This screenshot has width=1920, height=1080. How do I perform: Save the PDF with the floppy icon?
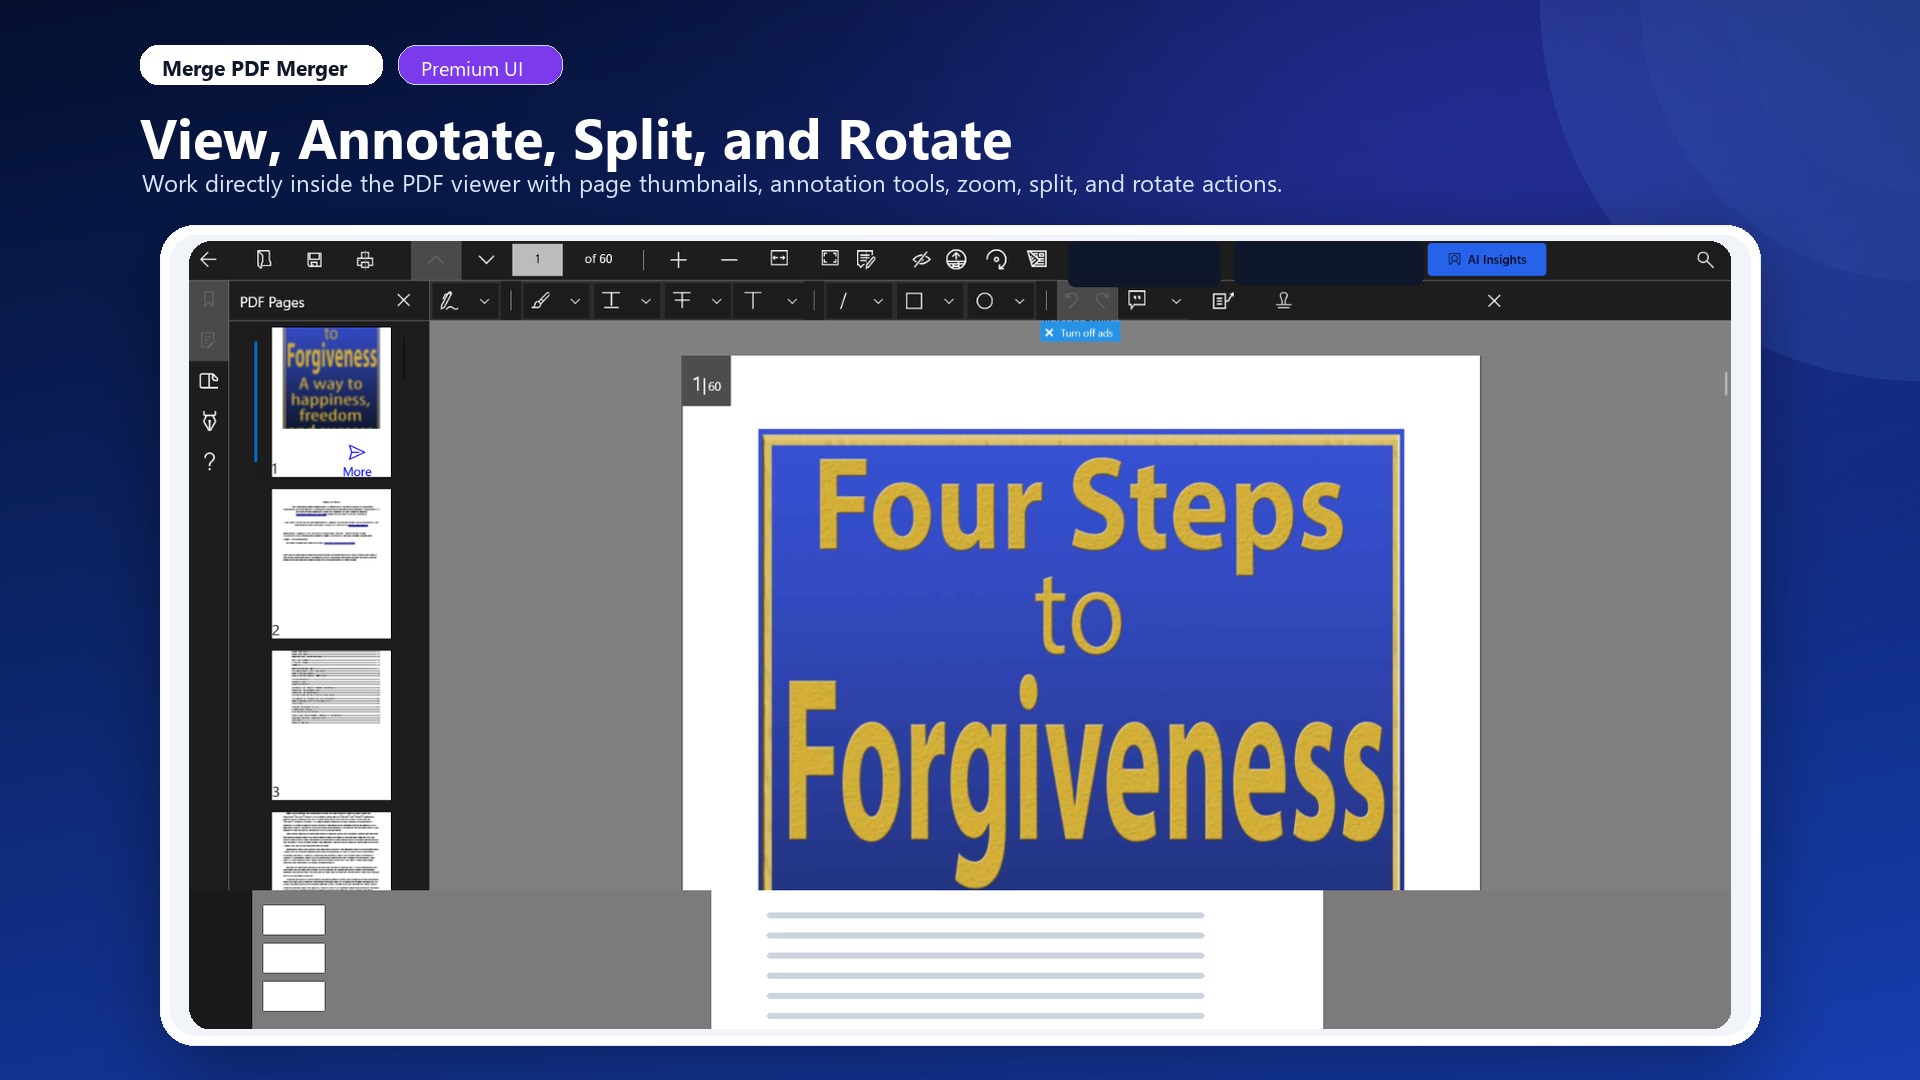pyautogui.click(x=314, y=260)
